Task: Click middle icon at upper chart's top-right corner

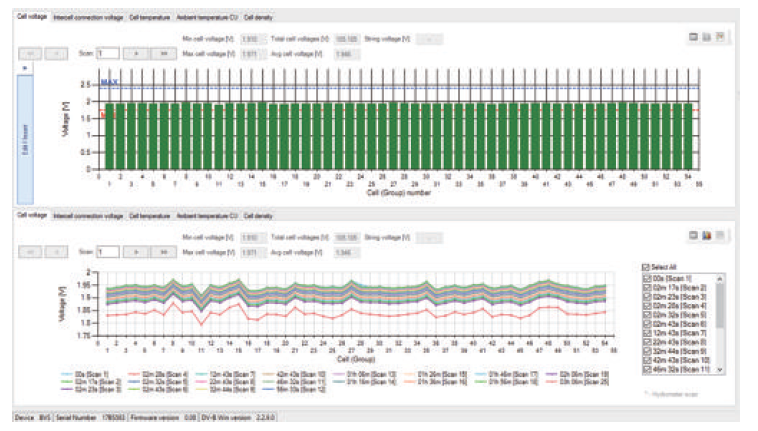Action: point(705,37)
